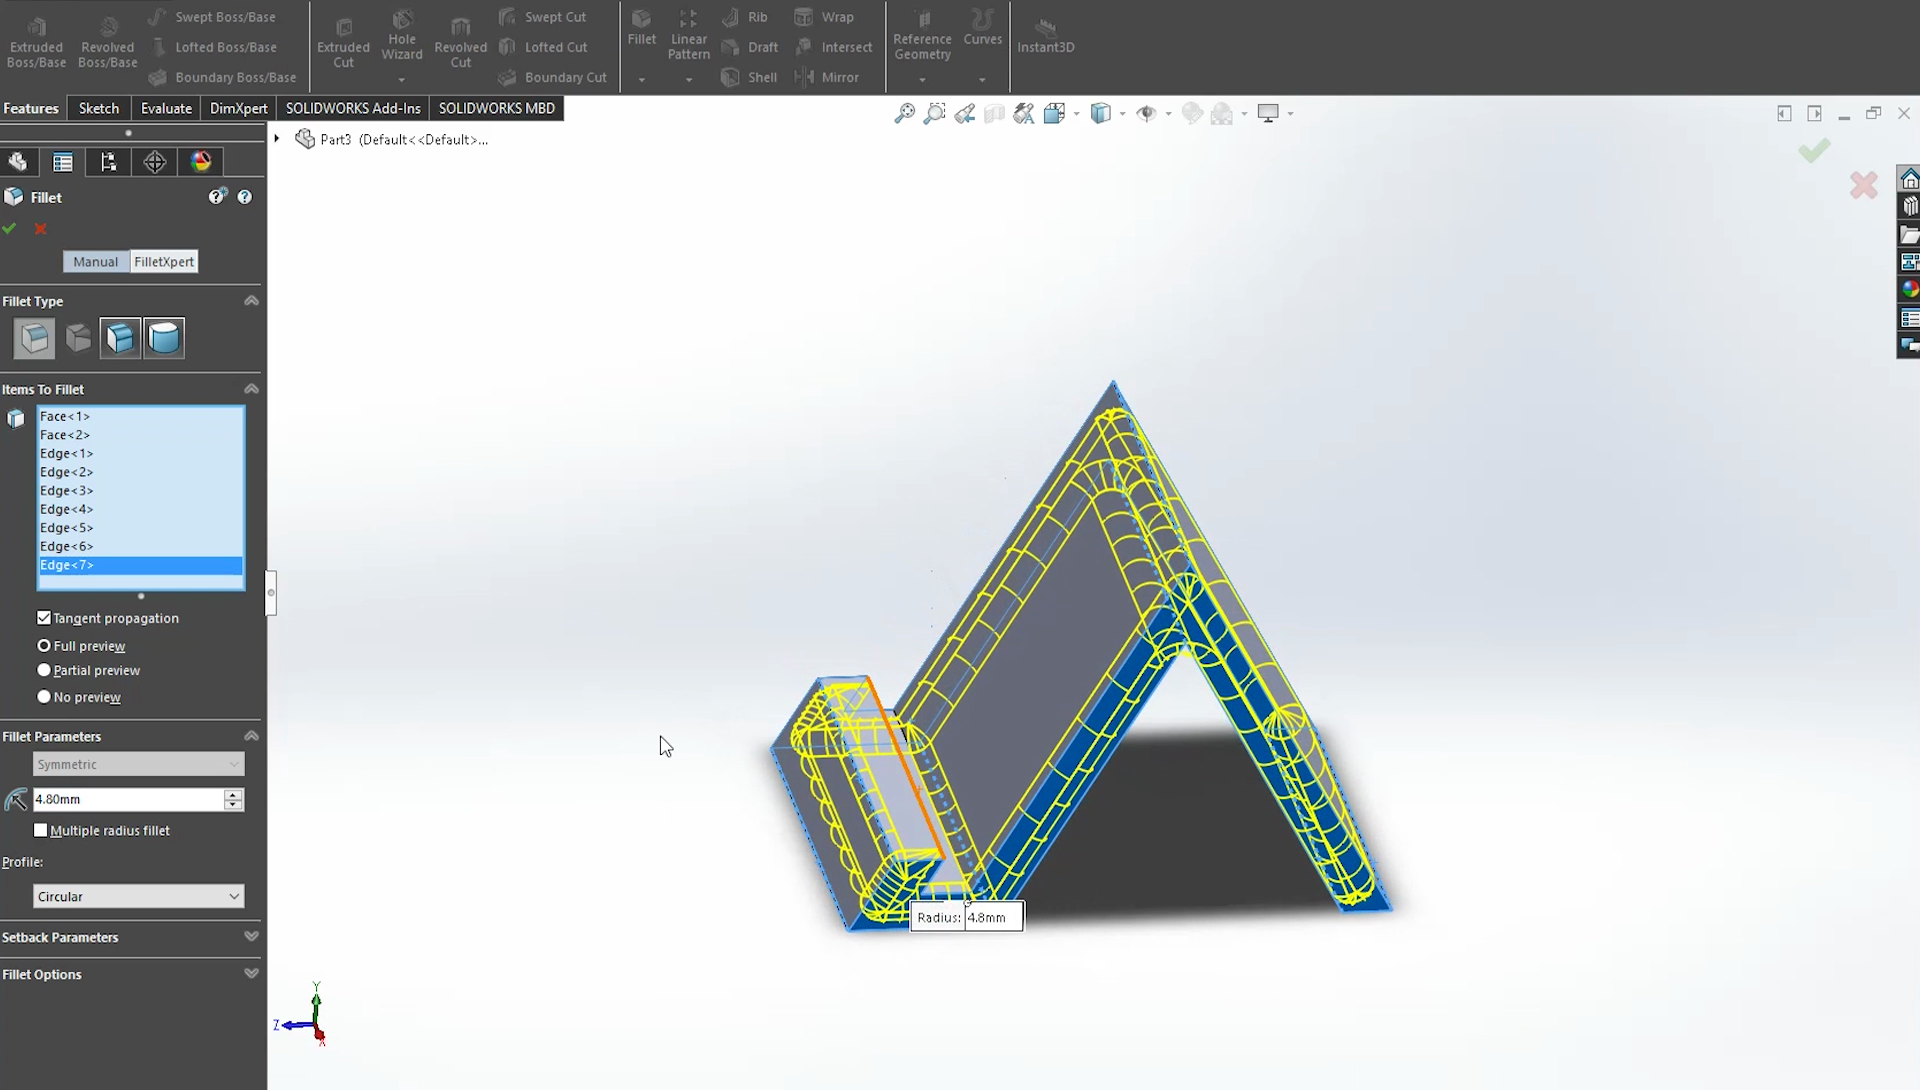The height and width of the screenshot is (1090, 1920).
Task: Click the radius value 4.80mm field
Action: [x=128, y=799]
